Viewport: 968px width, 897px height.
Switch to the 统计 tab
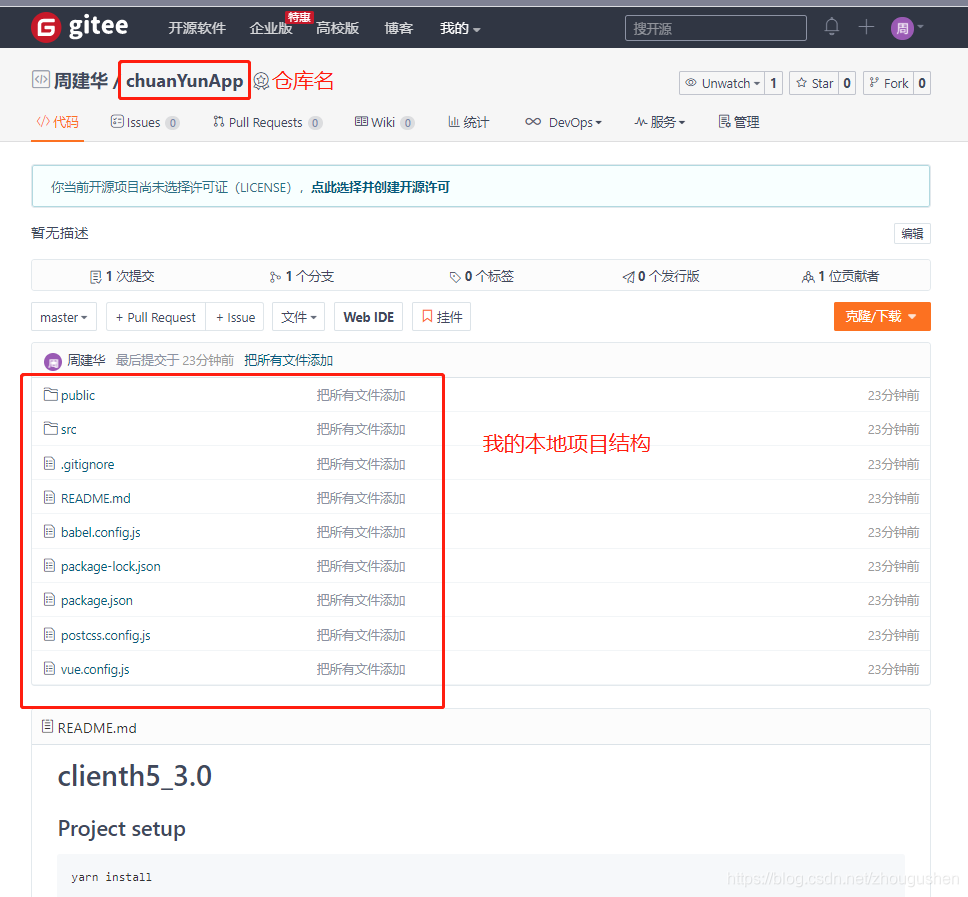click(x=469, y=122)
